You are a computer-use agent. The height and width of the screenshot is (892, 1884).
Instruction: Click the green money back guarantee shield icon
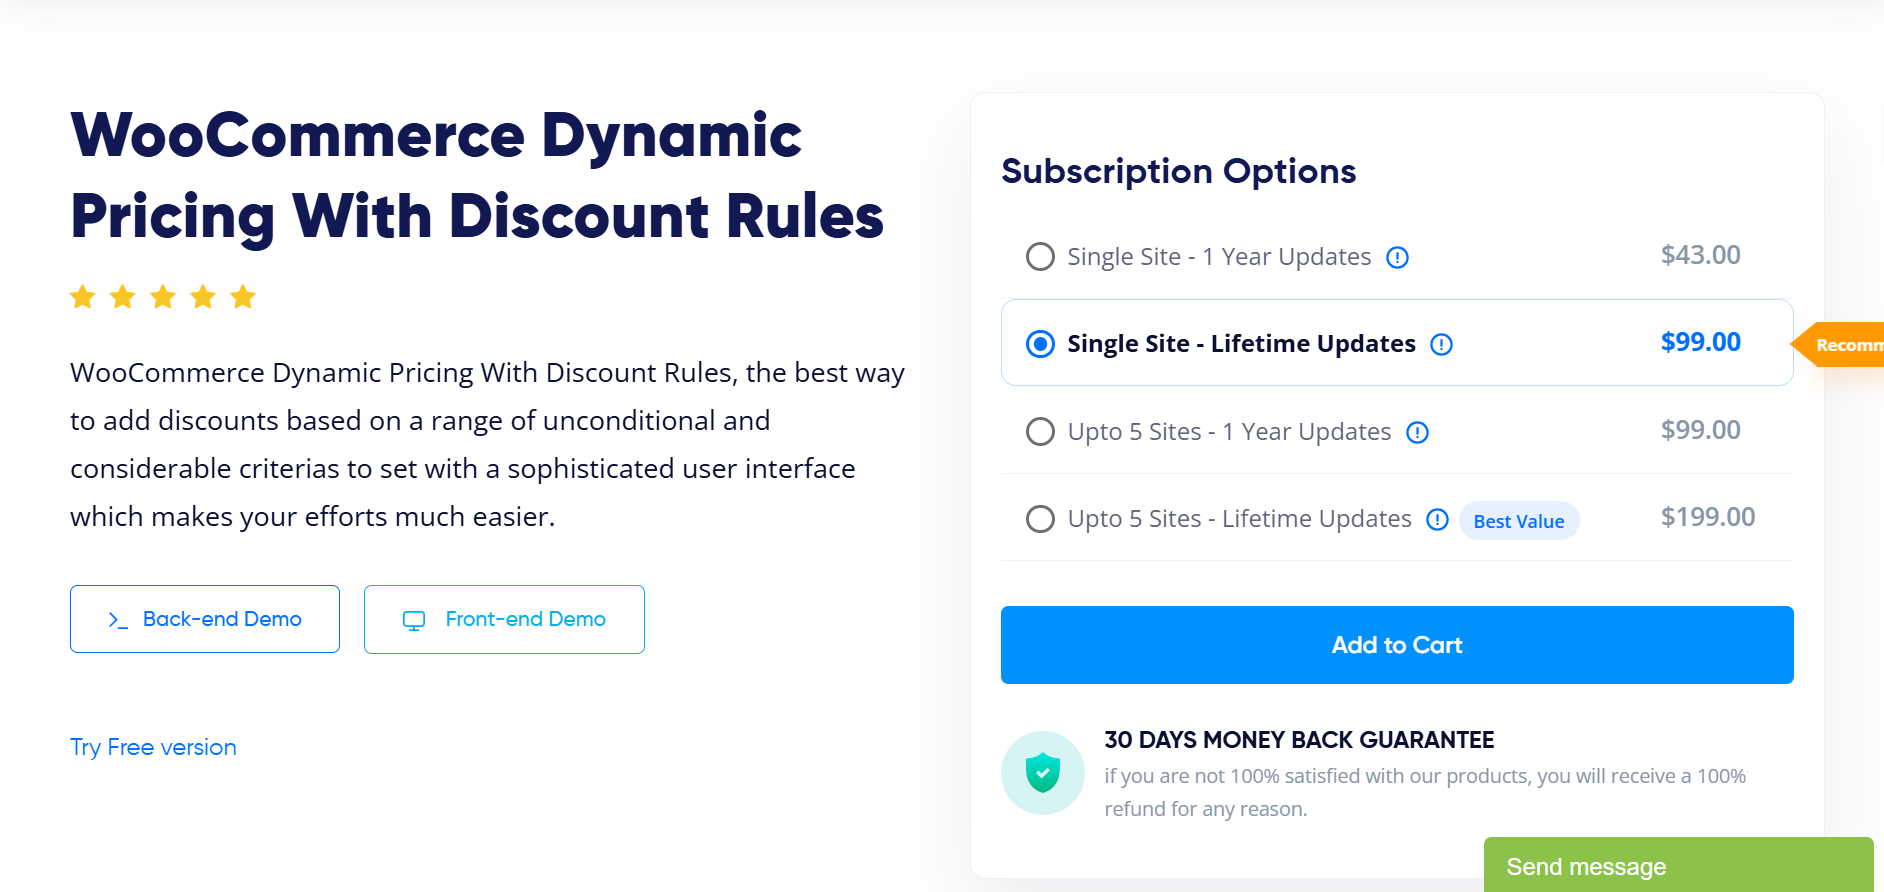click(x=1042, y=773)
